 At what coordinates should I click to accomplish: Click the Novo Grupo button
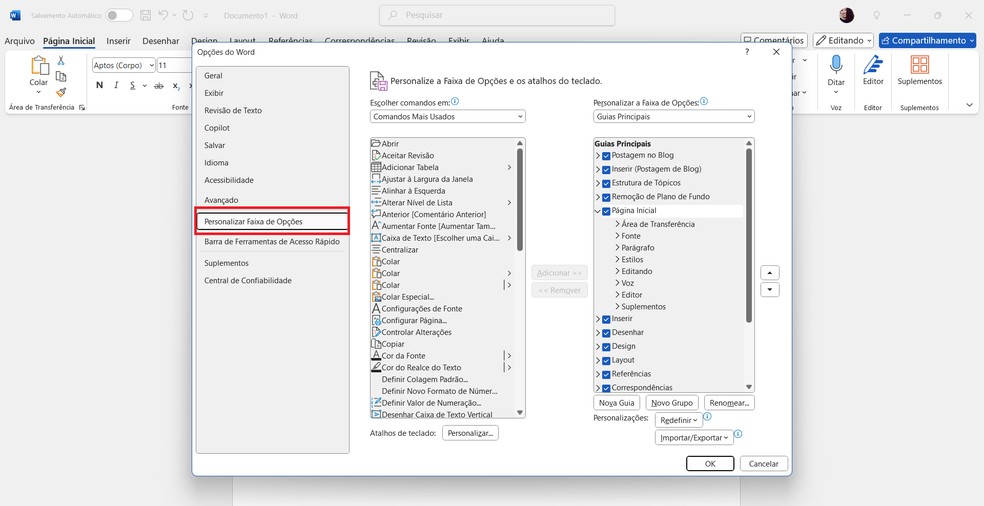click(x=671, y=403)
